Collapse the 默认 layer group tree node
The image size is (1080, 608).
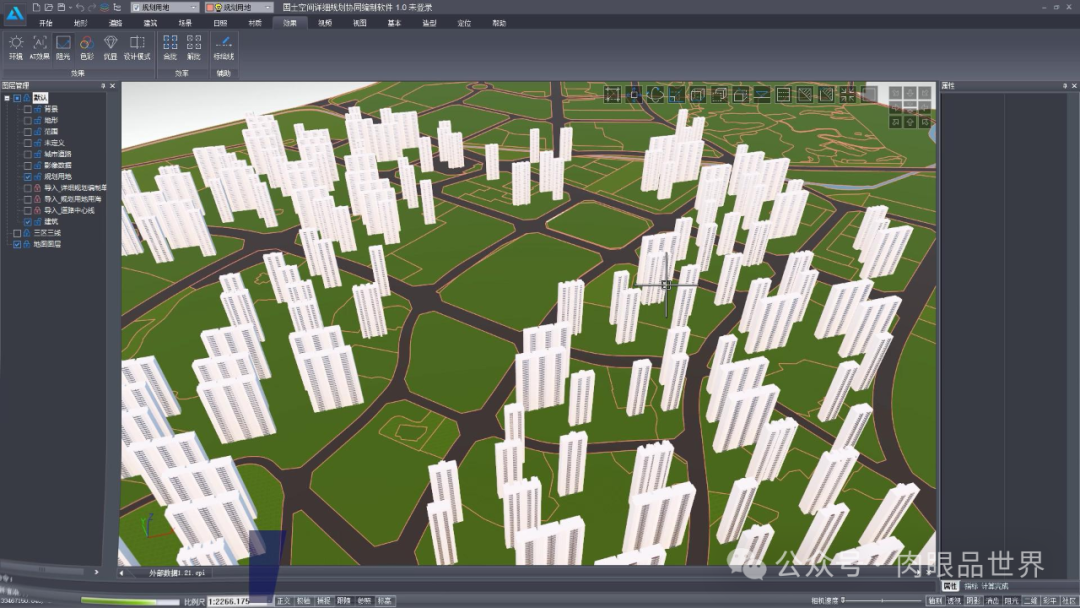tap(7, 98)
